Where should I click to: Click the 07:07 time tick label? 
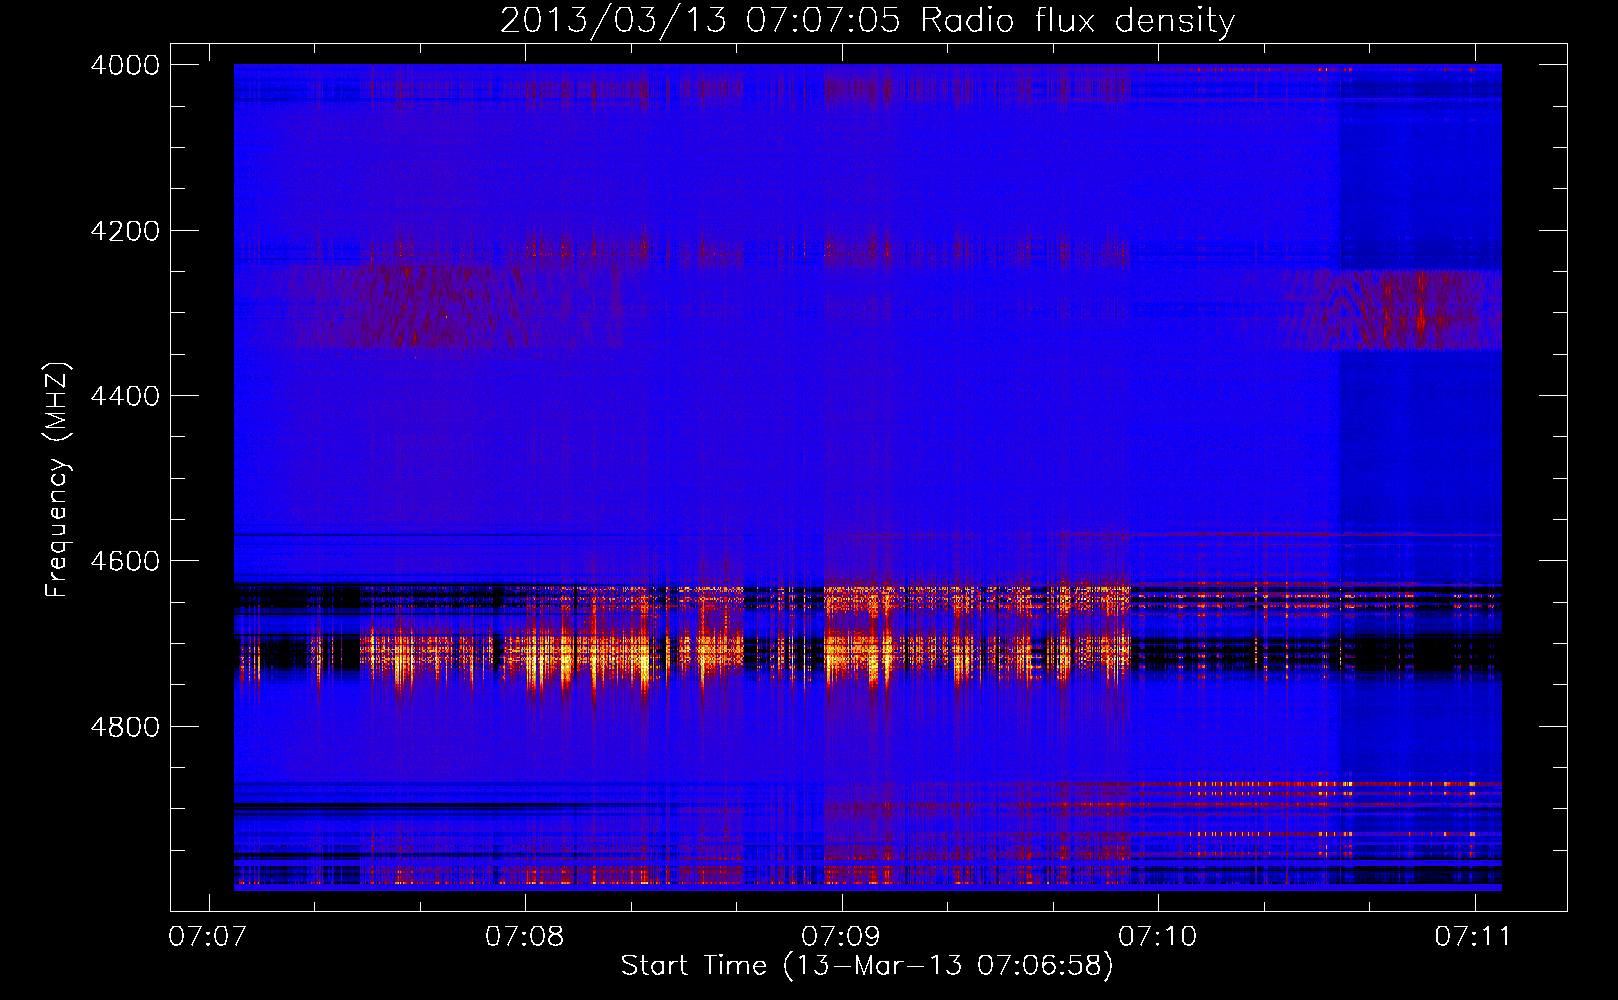(x=208, y=936)
